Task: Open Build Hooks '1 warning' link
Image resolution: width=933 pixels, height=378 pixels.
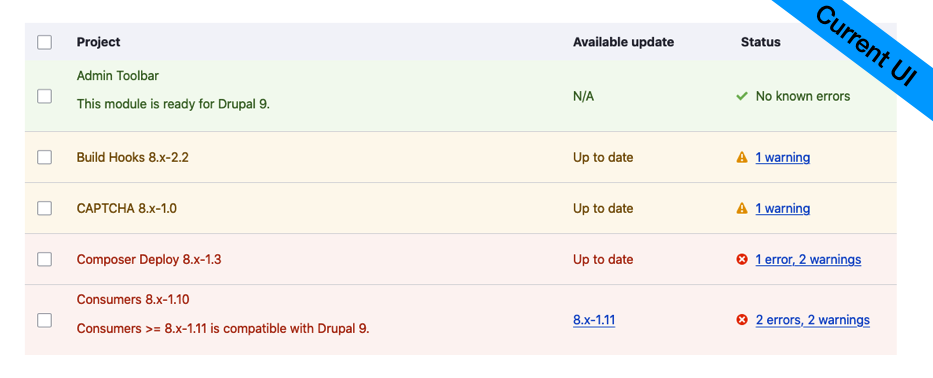Action: click(x=782, y=158)
